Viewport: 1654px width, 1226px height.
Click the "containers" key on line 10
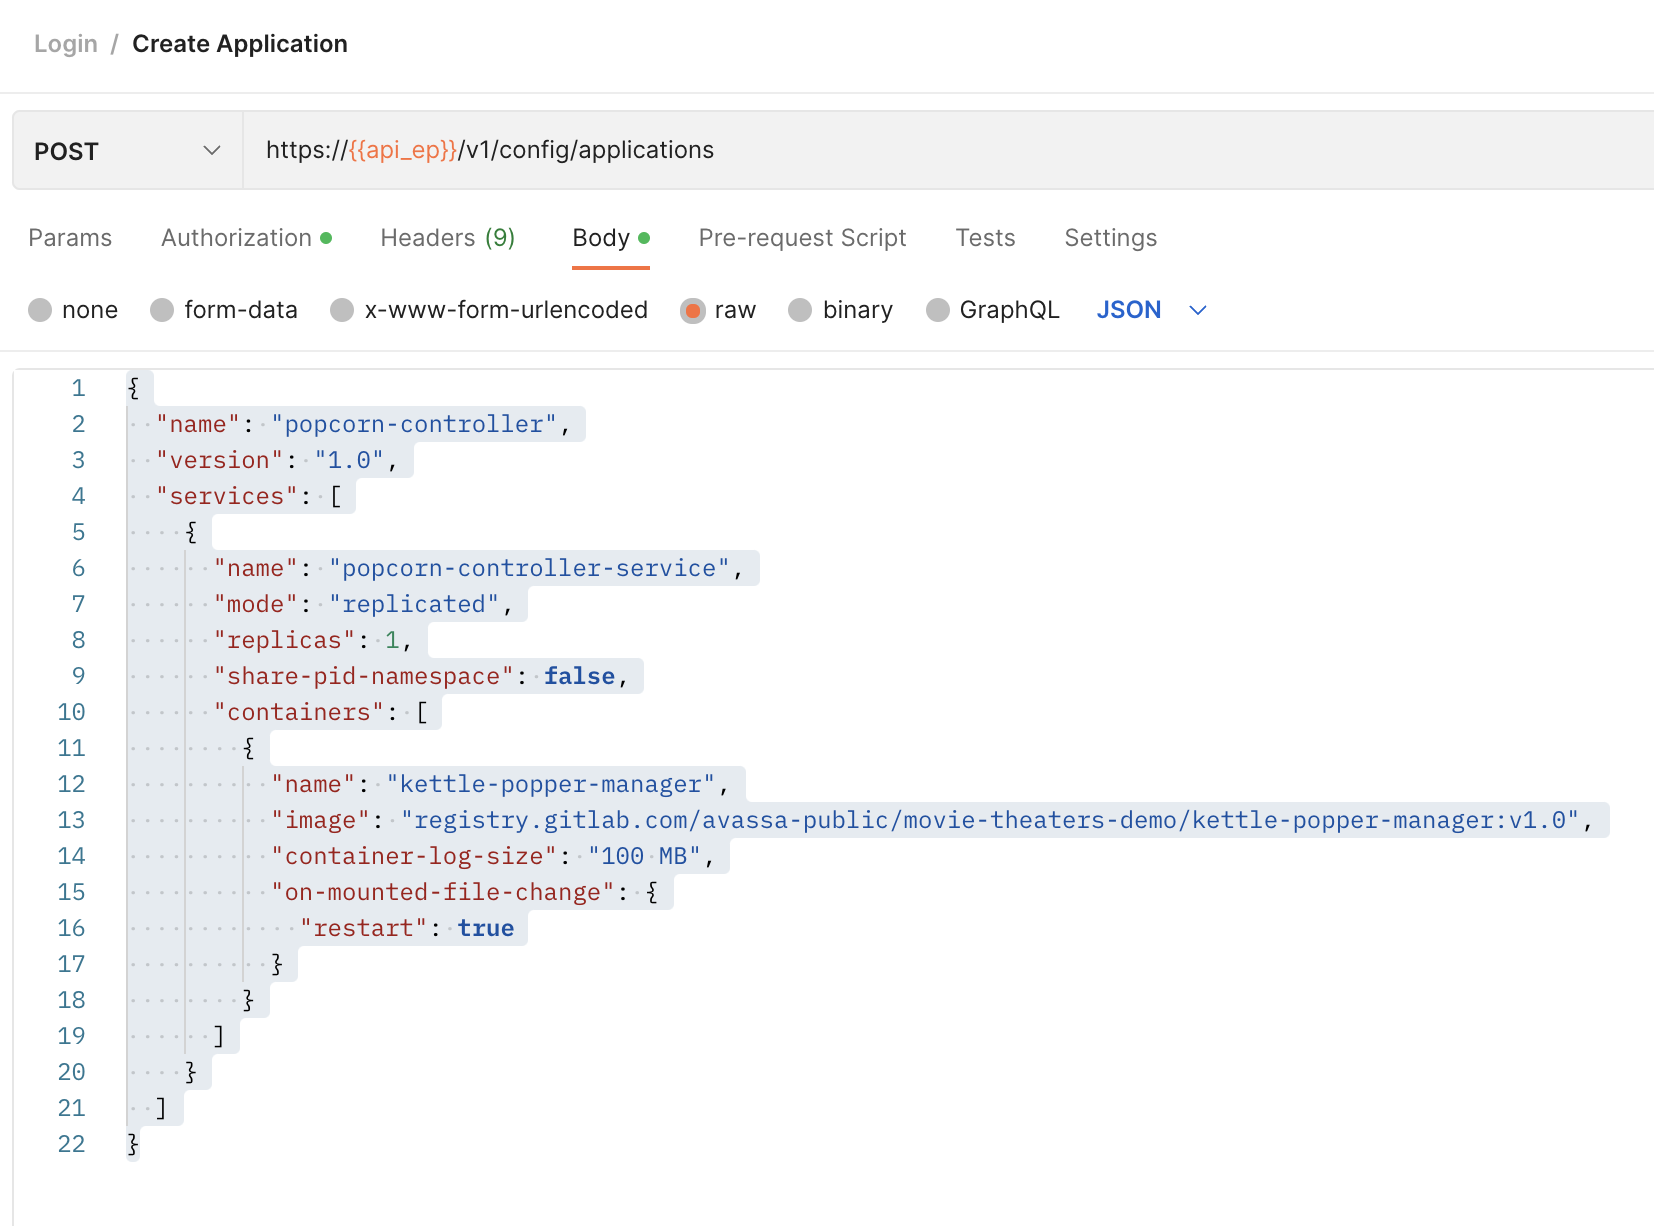click(299, 712)
